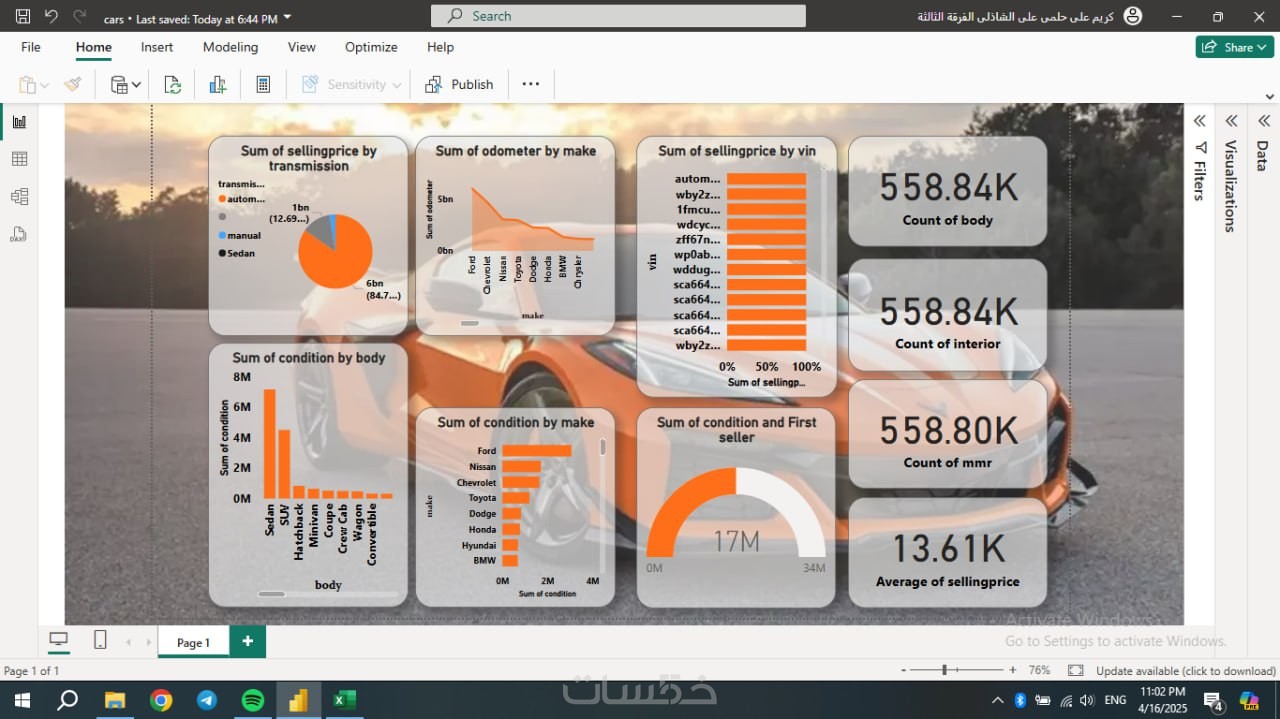This screenshot has height=719, width=1280.
Task: Click the Redo arrow icon
Action: pos(80,16)
